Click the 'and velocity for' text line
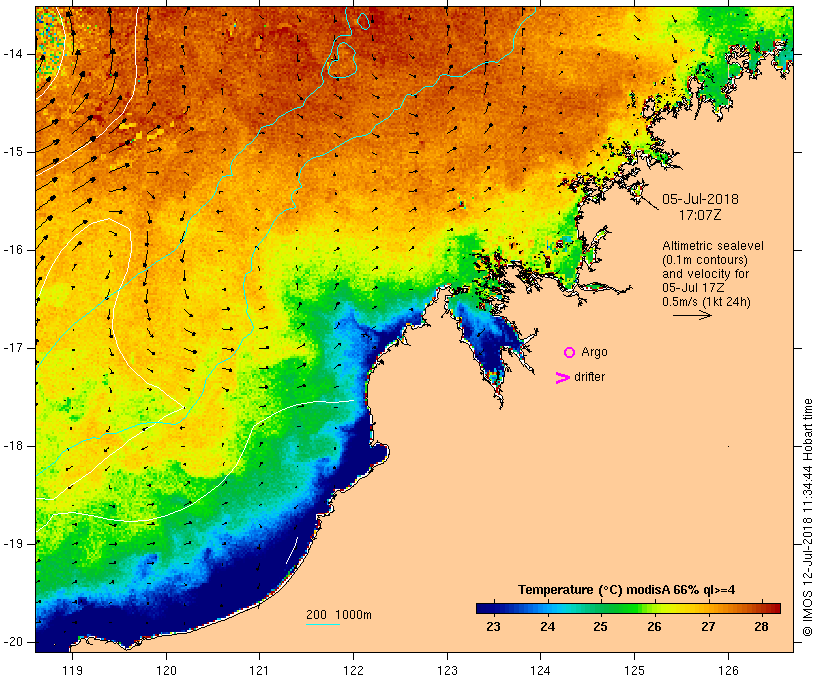Image resolution: width=820 pixels, height=680 pixels. click(x=705, y=274)
